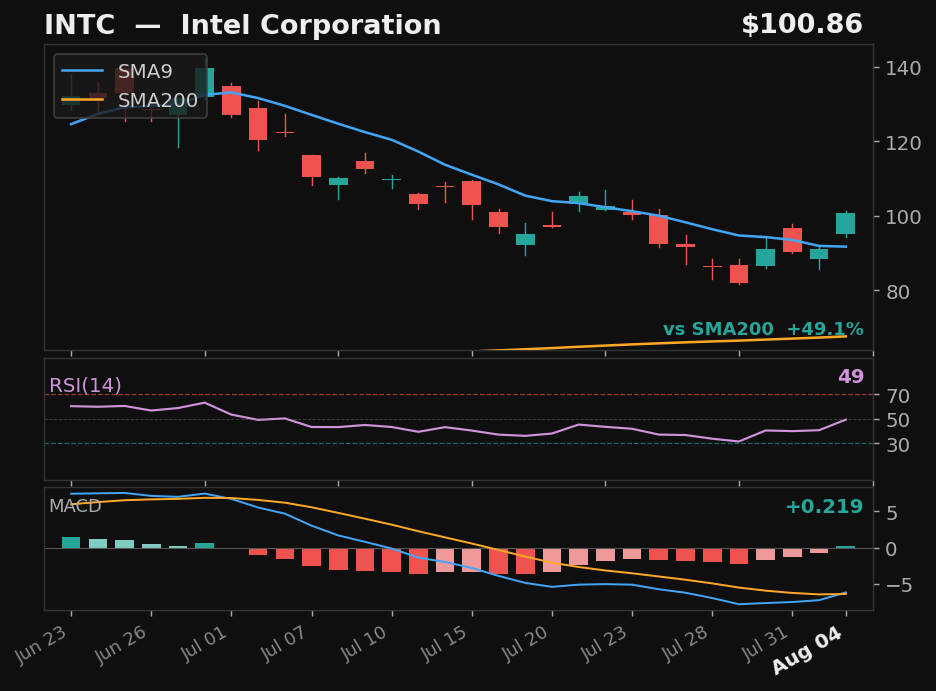Click the blue SMA9 legend line swatch
The width and height of the screenshot is (936, 691).
point(82,71)
